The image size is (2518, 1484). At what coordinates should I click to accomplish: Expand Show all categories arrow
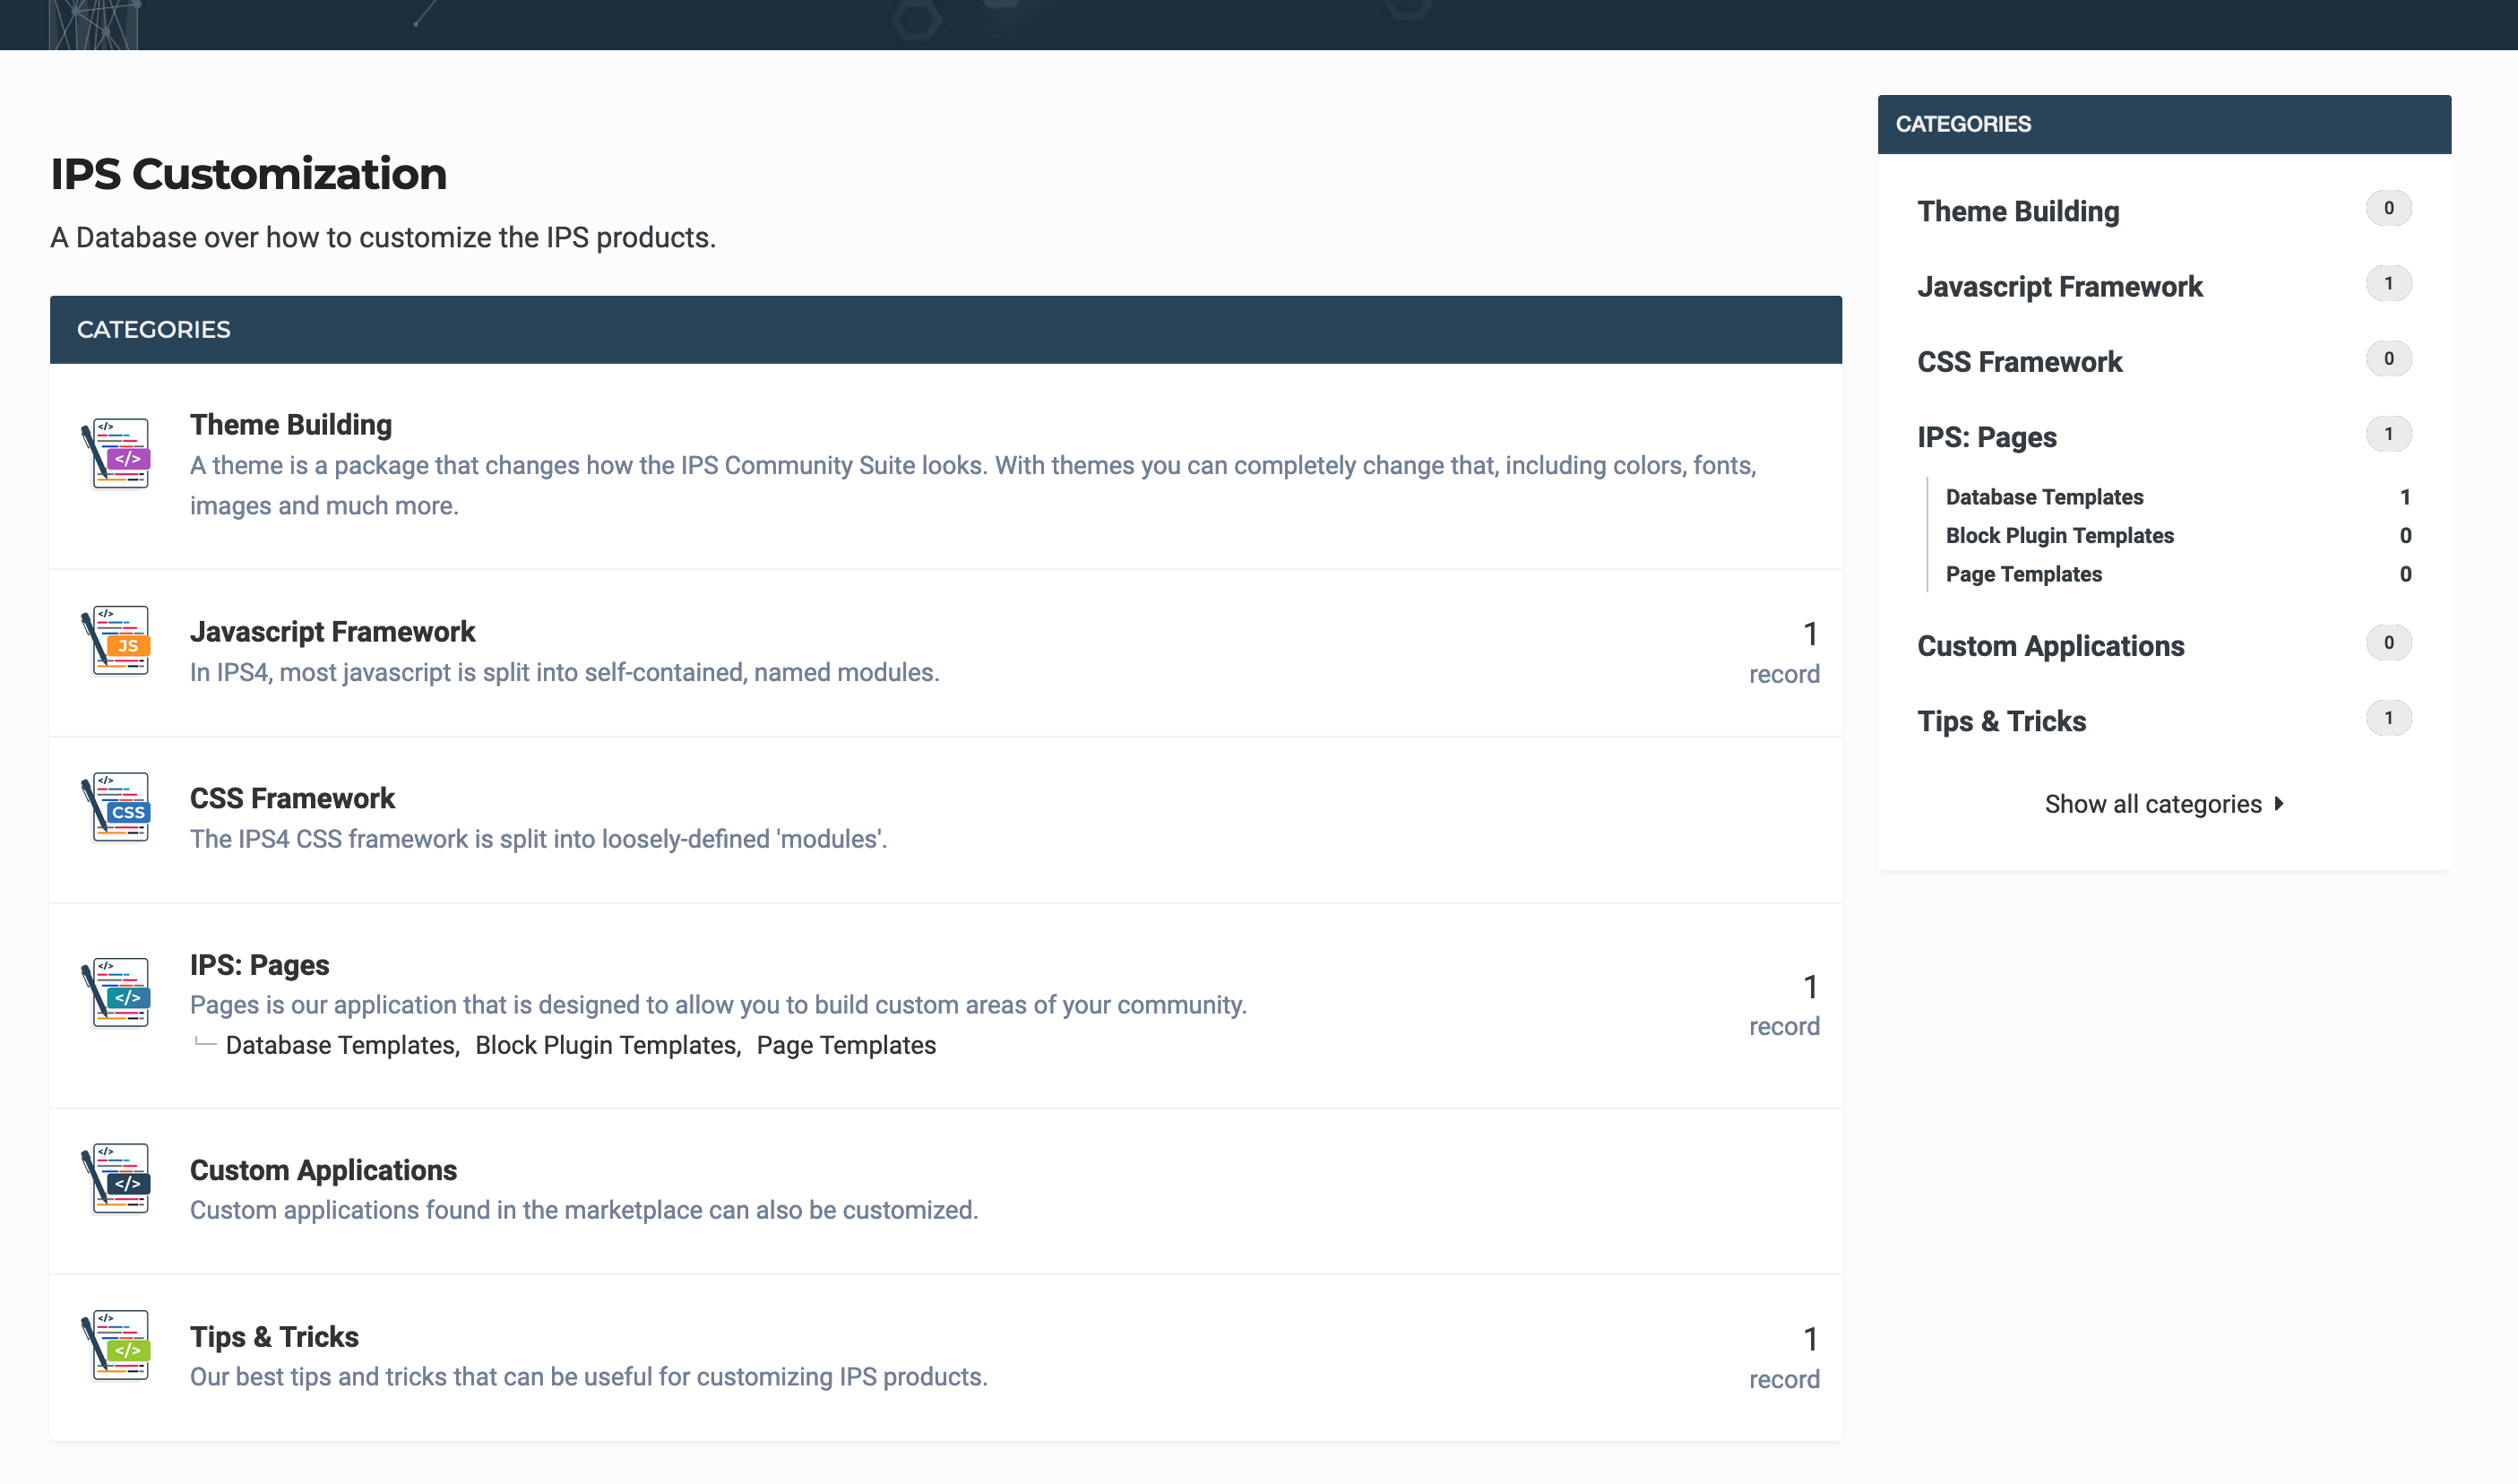coord(2278,803)
